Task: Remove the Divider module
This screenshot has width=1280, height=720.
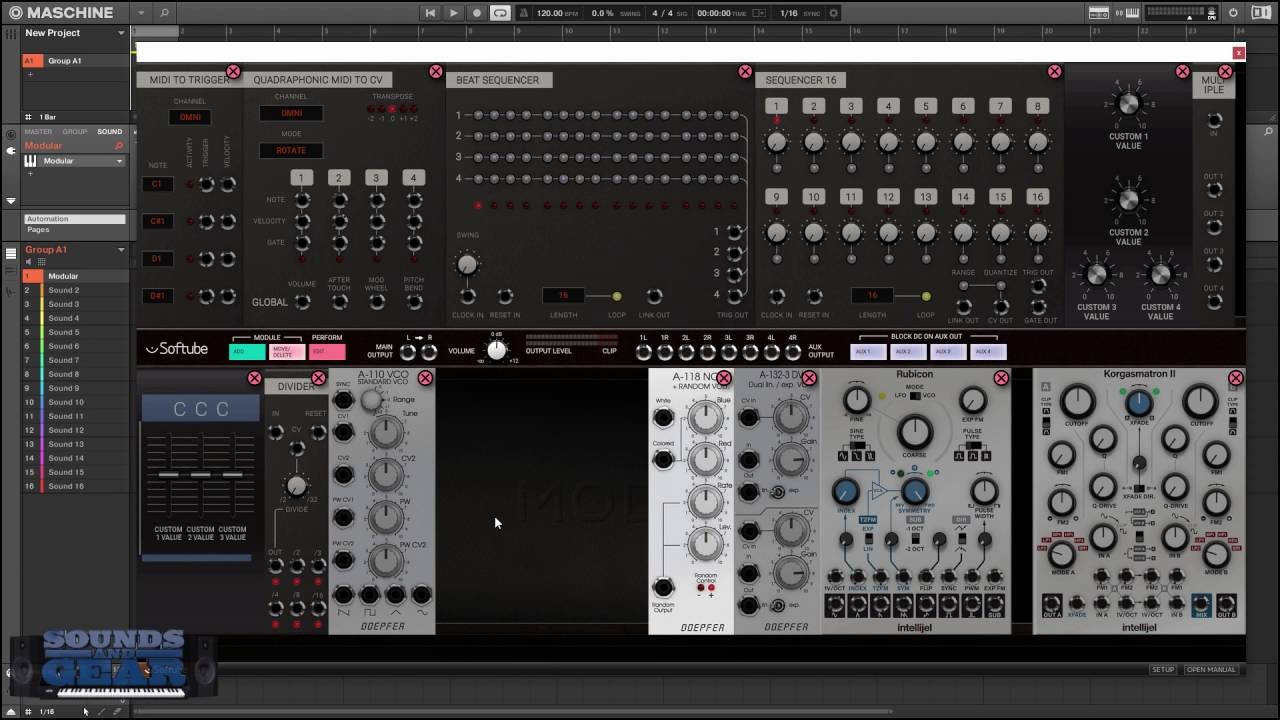Action: point(318,378)
